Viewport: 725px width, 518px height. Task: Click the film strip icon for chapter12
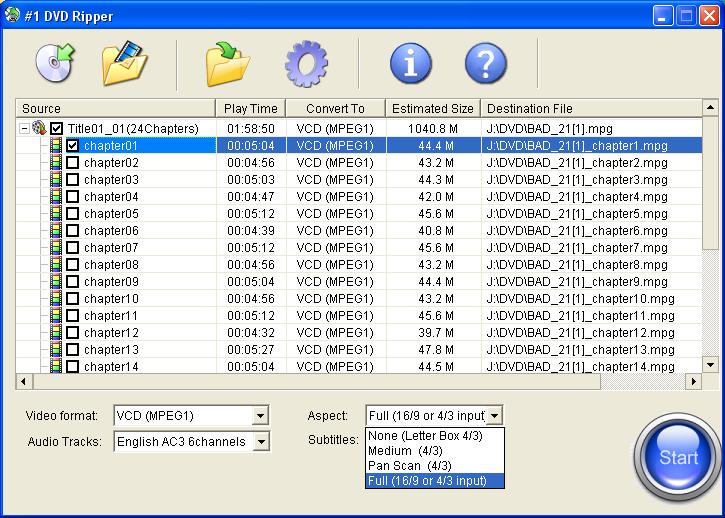point(55,333)
